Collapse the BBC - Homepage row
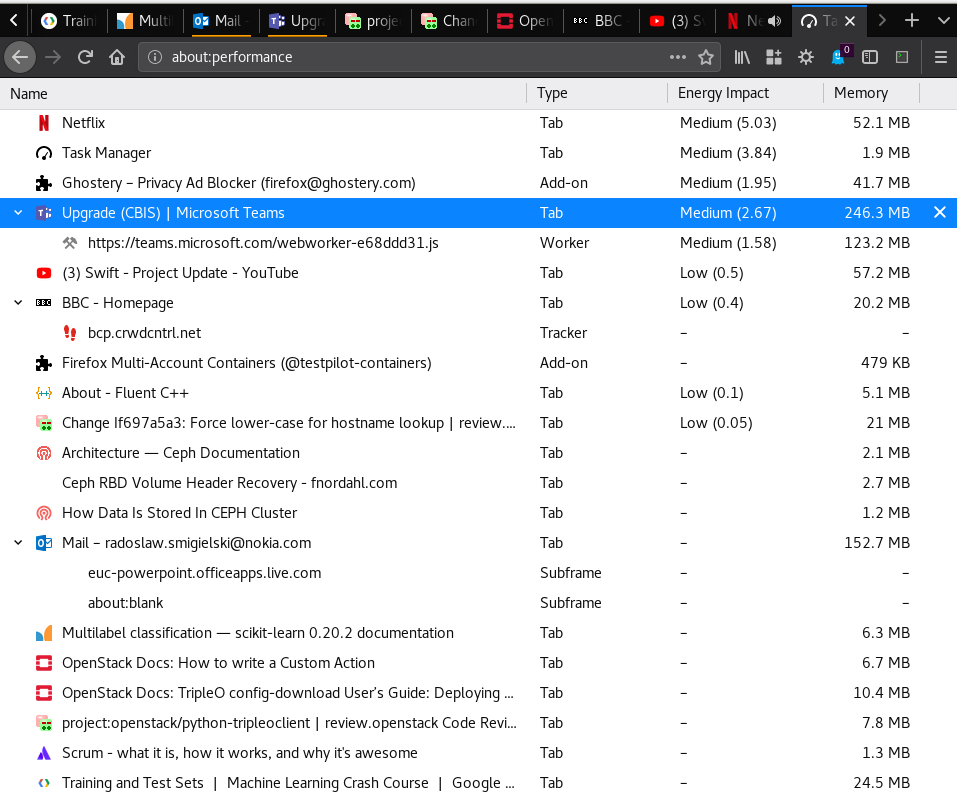Viewport: 957px width, 796px height. coord(18,302)
